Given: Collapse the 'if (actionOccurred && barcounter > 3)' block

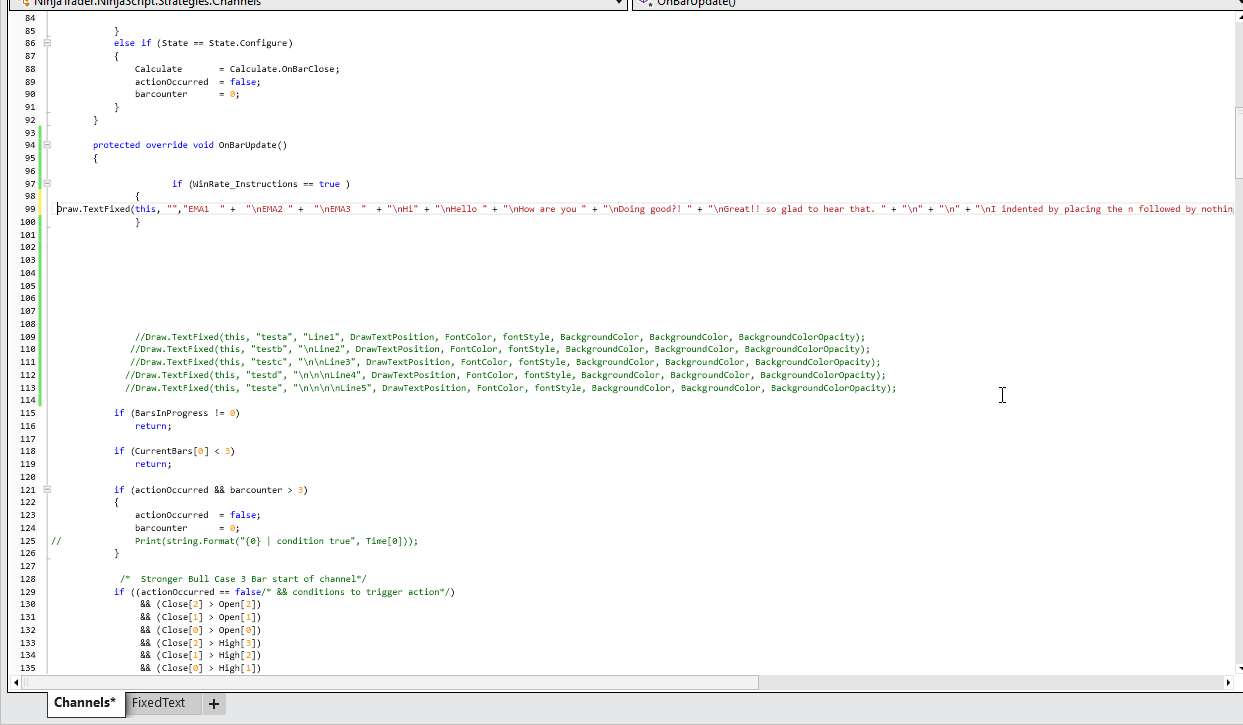Looking at the screenshot, I should point(47,490).
